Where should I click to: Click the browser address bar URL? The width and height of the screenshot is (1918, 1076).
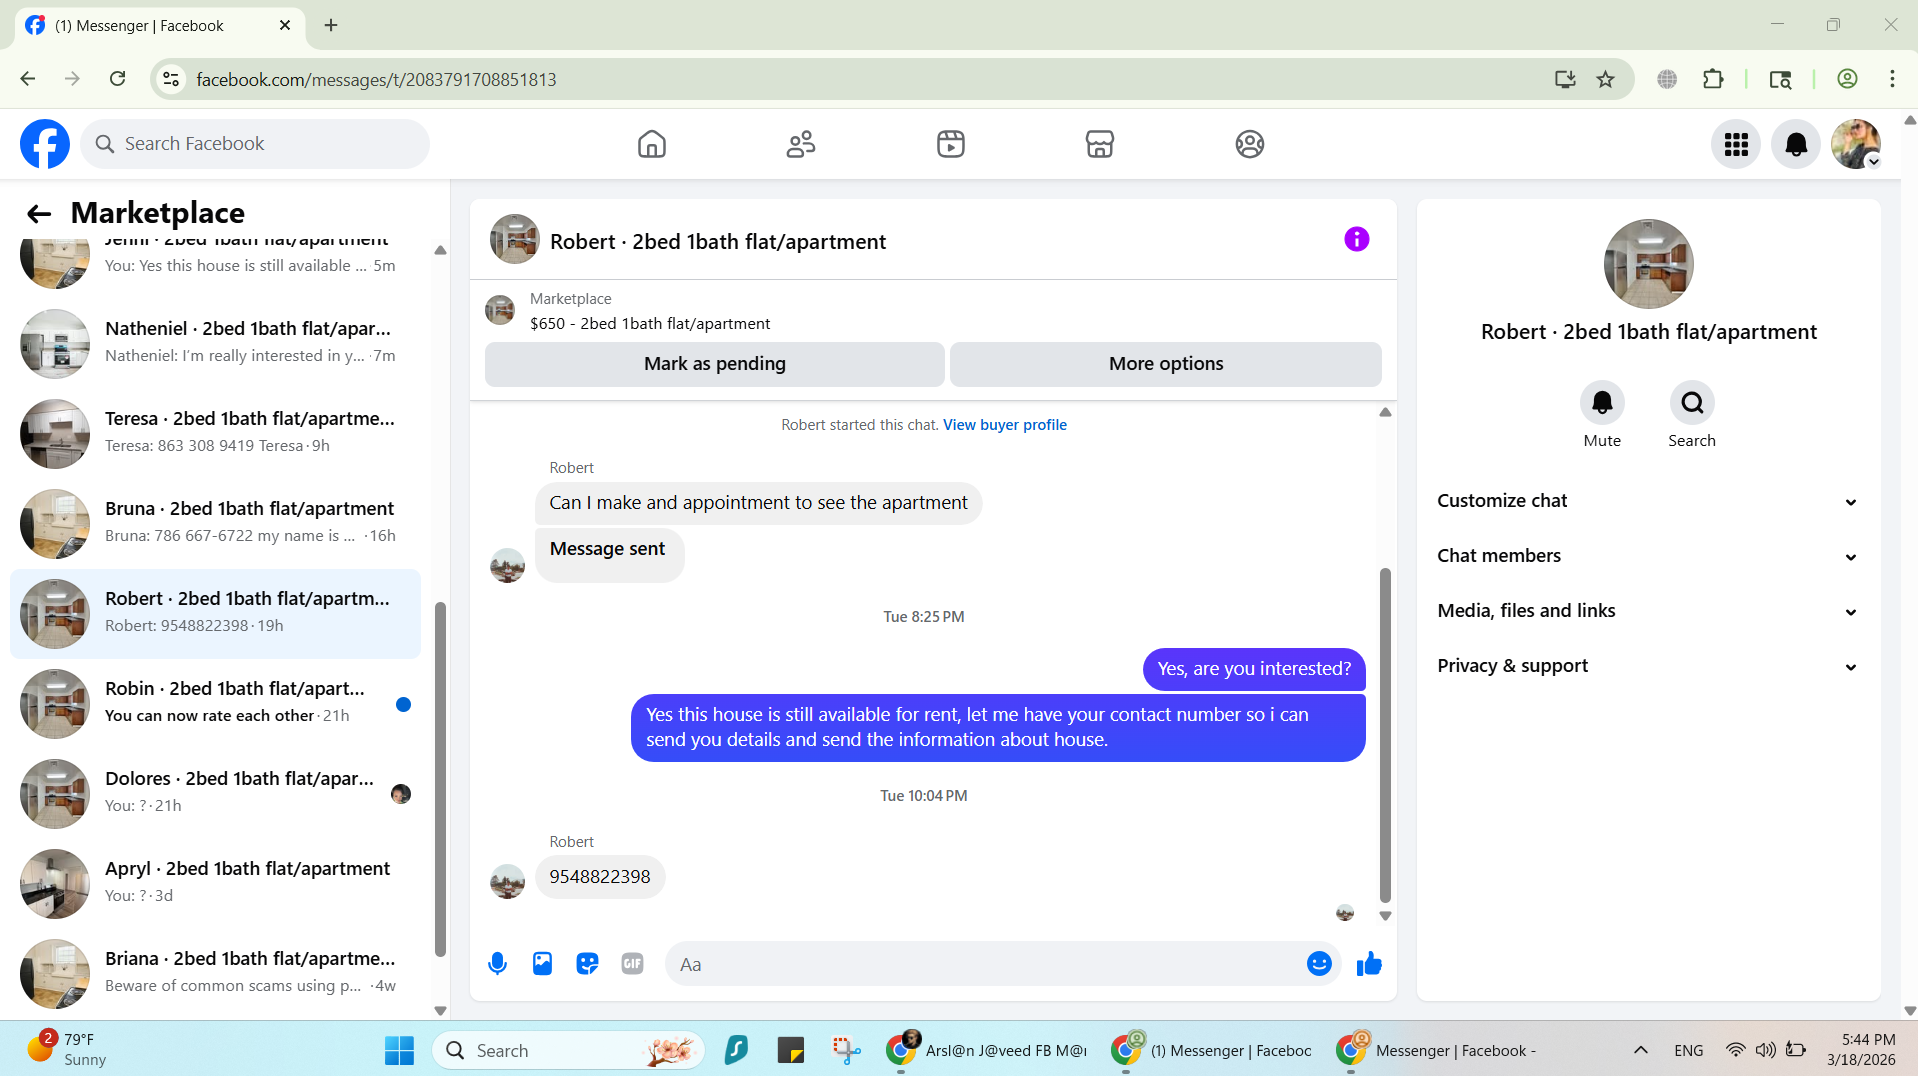[376, 79]
